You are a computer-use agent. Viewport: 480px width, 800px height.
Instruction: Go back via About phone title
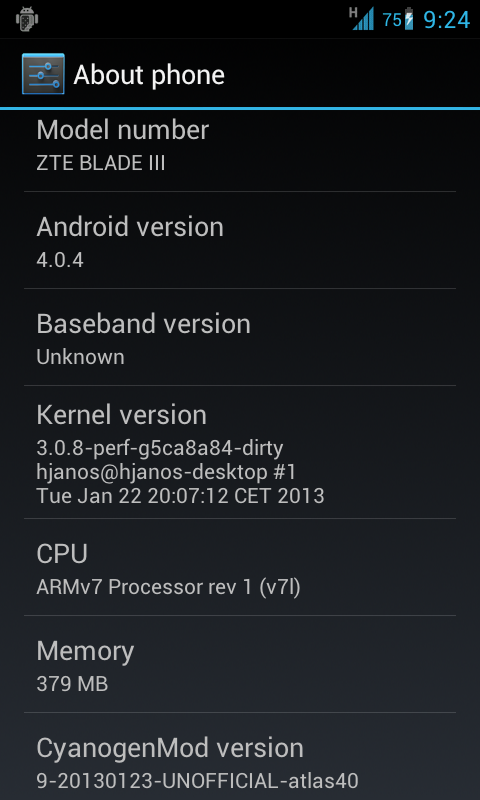[x=149, y=75]
